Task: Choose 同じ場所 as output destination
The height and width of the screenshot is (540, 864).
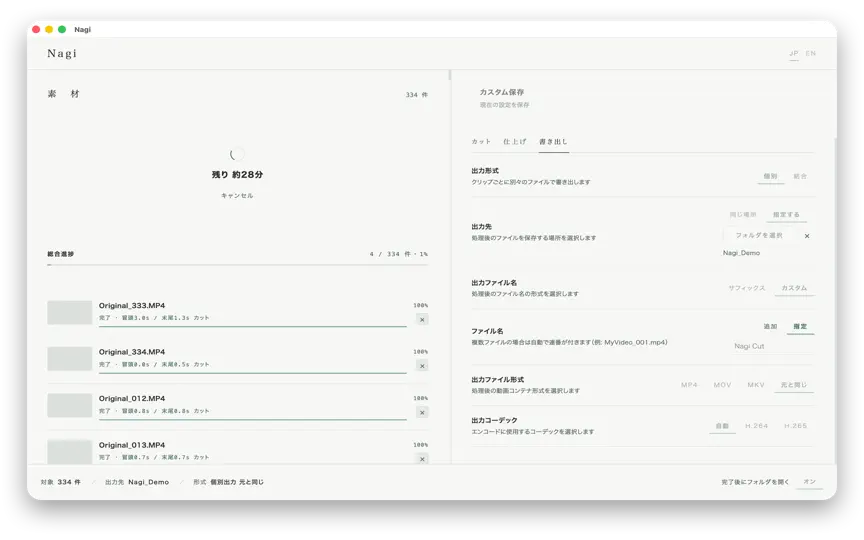Action: 743,214
